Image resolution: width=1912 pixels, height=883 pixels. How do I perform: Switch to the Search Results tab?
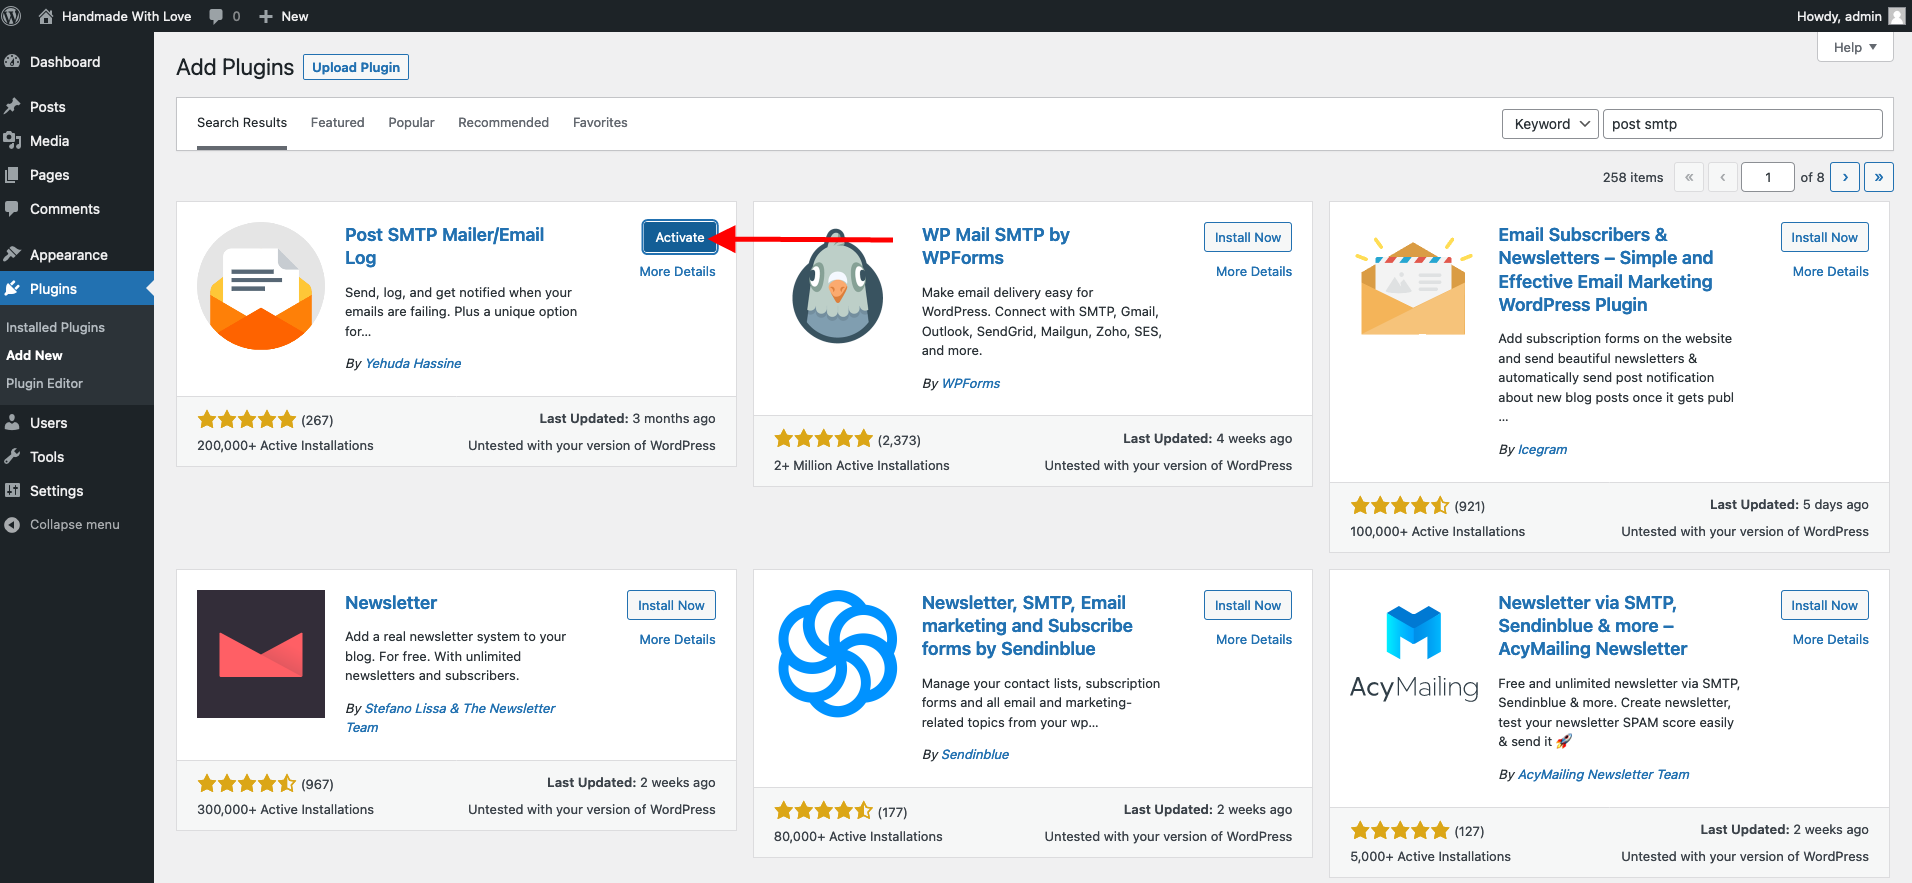242,123
